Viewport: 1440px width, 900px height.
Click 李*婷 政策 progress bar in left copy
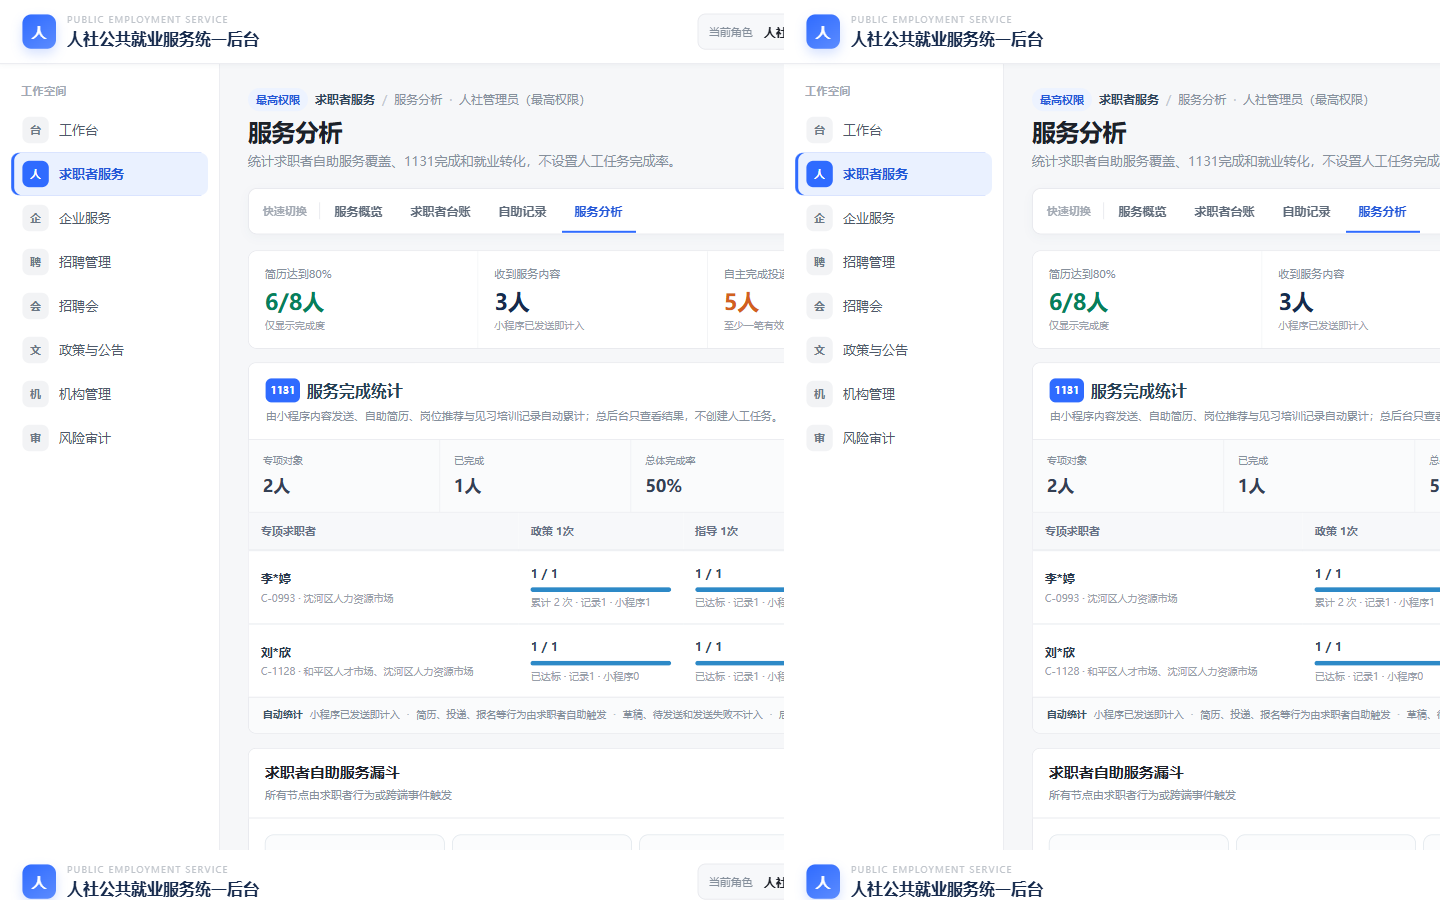click(x=601, y=590)
